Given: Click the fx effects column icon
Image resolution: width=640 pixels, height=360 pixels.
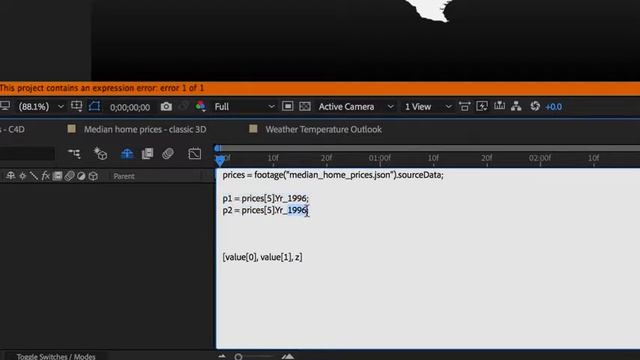Looking at the screenshot, I should tap(45, 176).
